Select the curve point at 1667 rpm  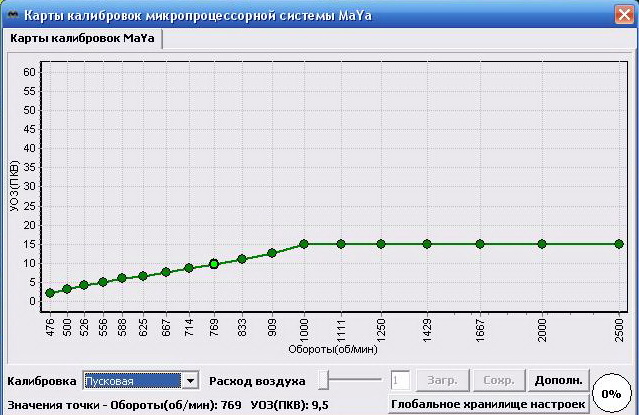(x=480, y=244)
